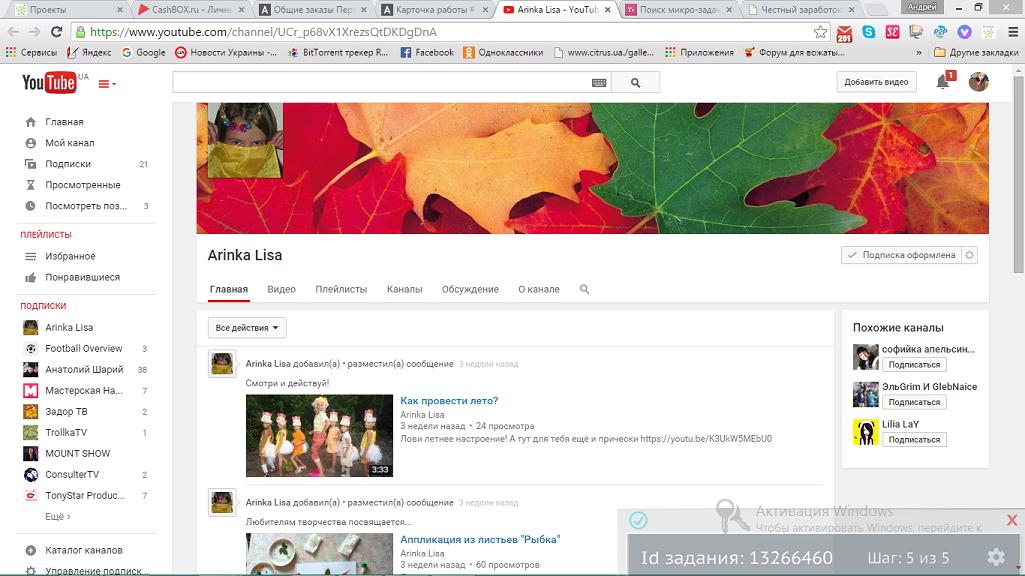The width and height of the screenshot is (1025, 576).
Task: Switch to the Плейлисты channel tab
Action: [341, 289]
